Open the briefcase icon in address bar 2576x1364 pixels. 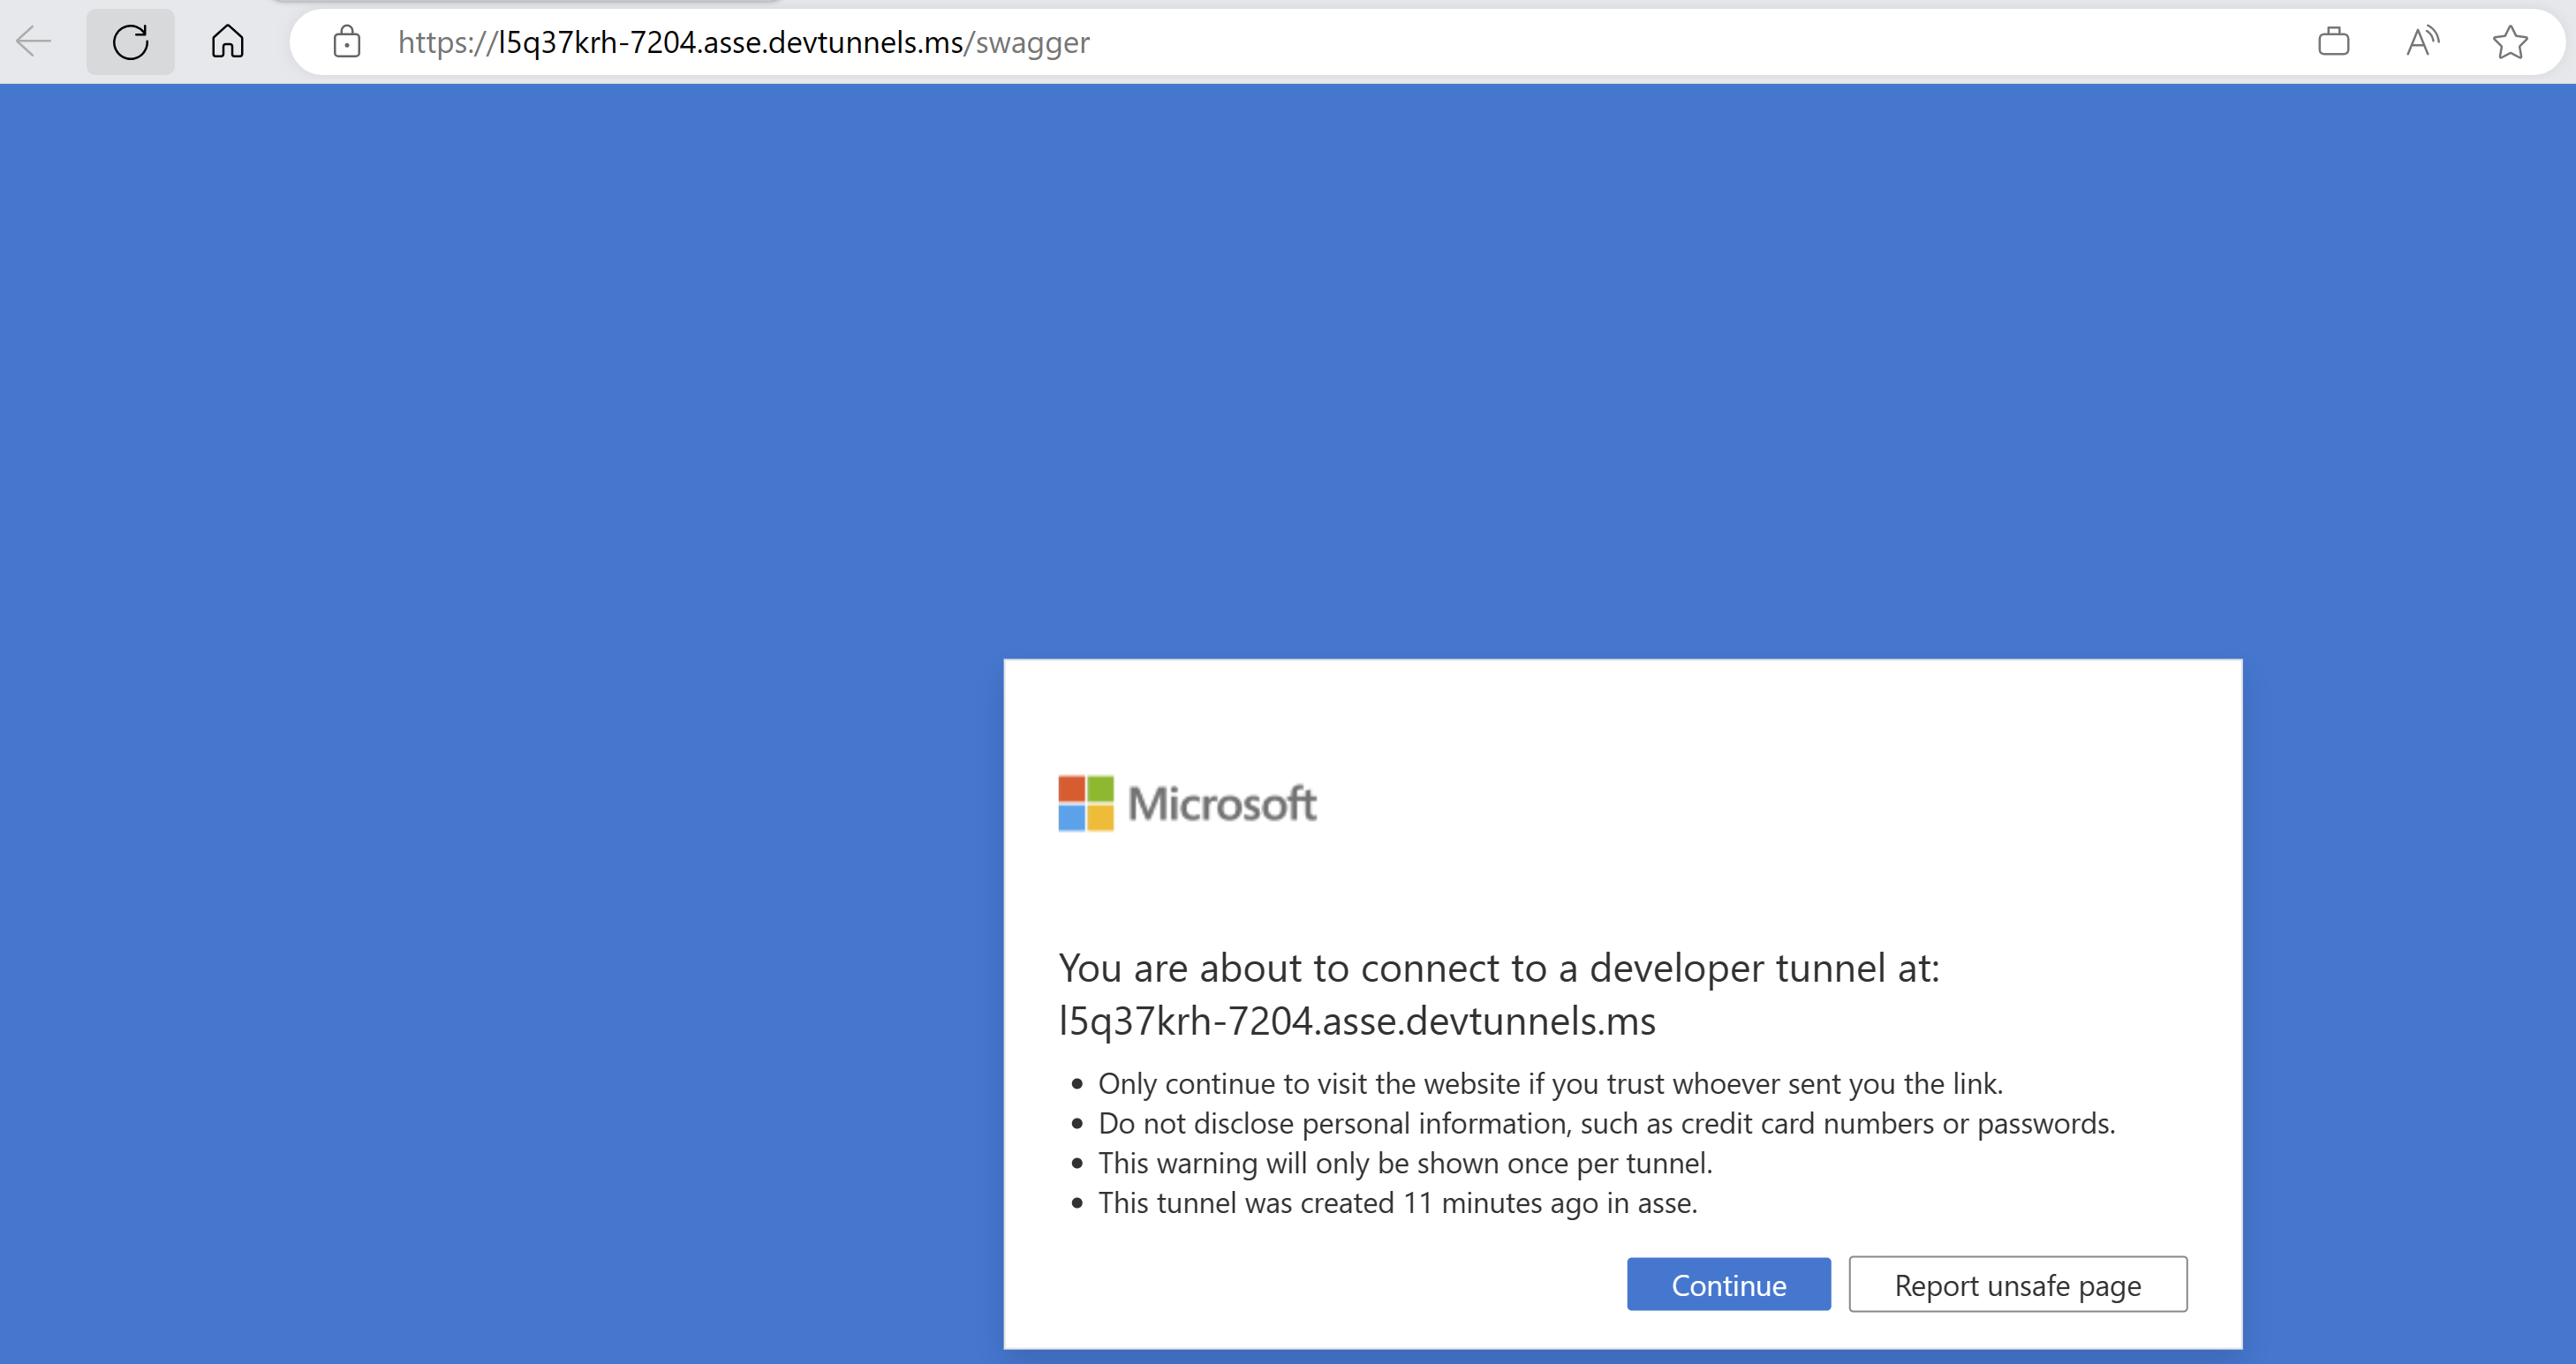(x=2333, y=42)
